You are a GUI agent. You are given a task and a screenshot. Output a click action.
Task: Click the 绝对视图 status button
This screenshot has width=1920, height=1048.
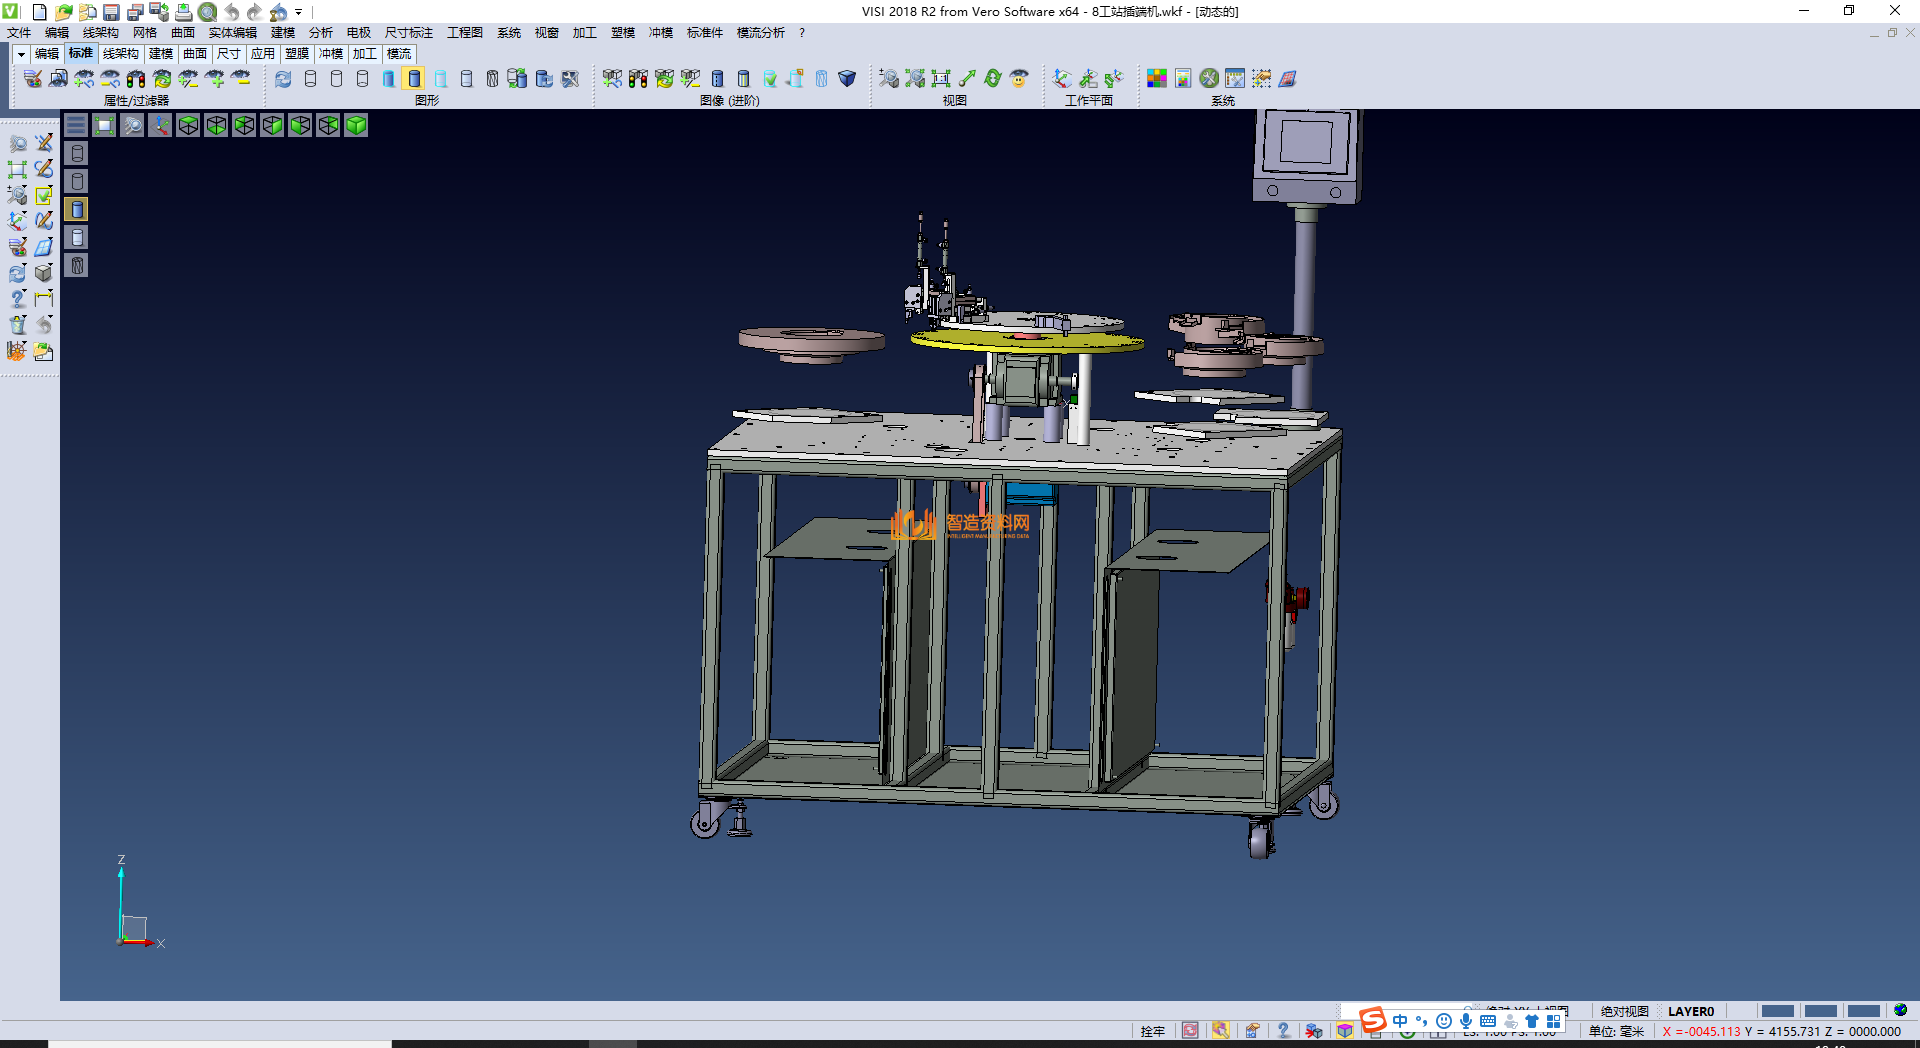[1624, 1011]
